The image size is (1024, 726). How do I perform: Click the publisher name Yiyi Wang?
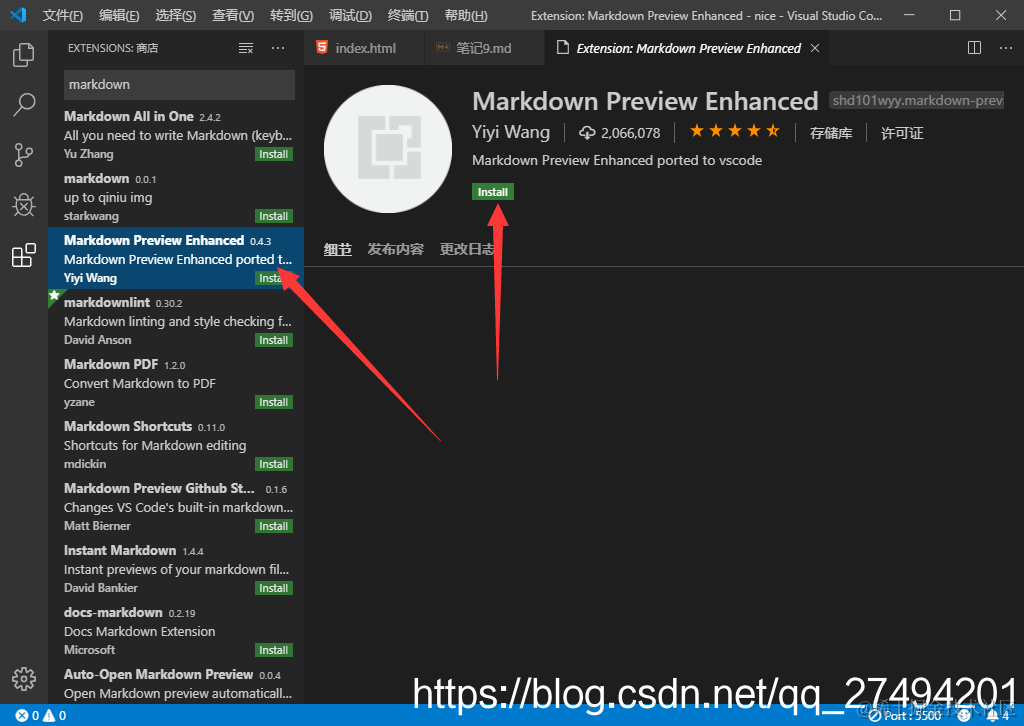click(x=511, y=132)
